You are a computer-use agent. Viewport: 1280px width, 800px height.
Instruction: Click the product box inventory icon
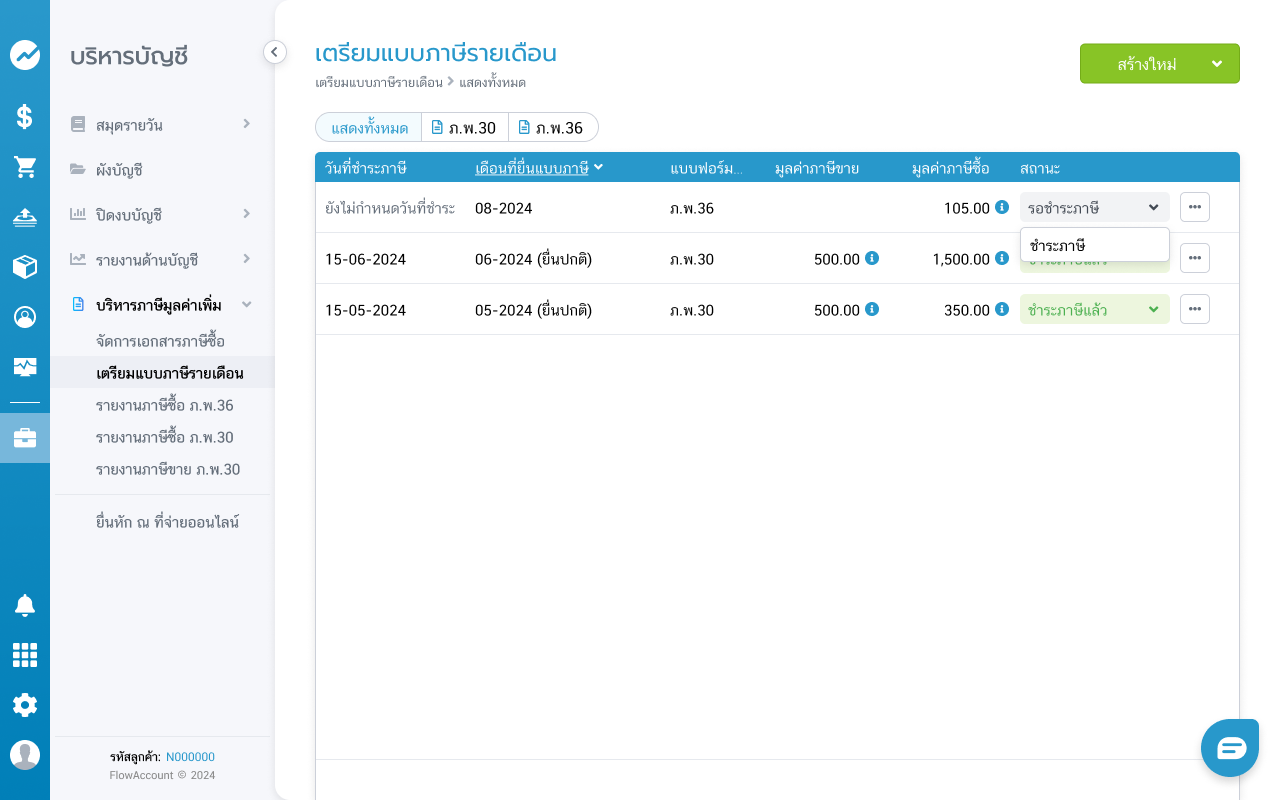pyautogui.click(x=25, y=267)
